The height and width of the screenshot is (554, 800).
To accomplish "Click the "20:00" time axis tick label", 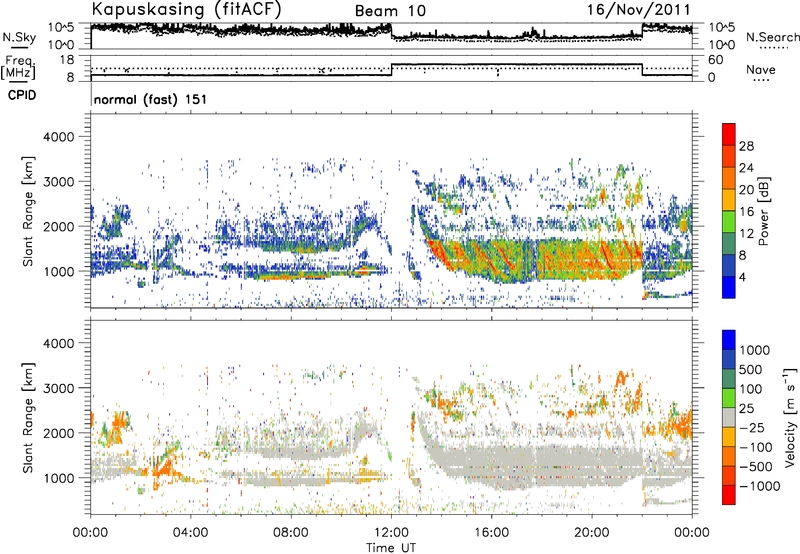I will coord(592,533).
